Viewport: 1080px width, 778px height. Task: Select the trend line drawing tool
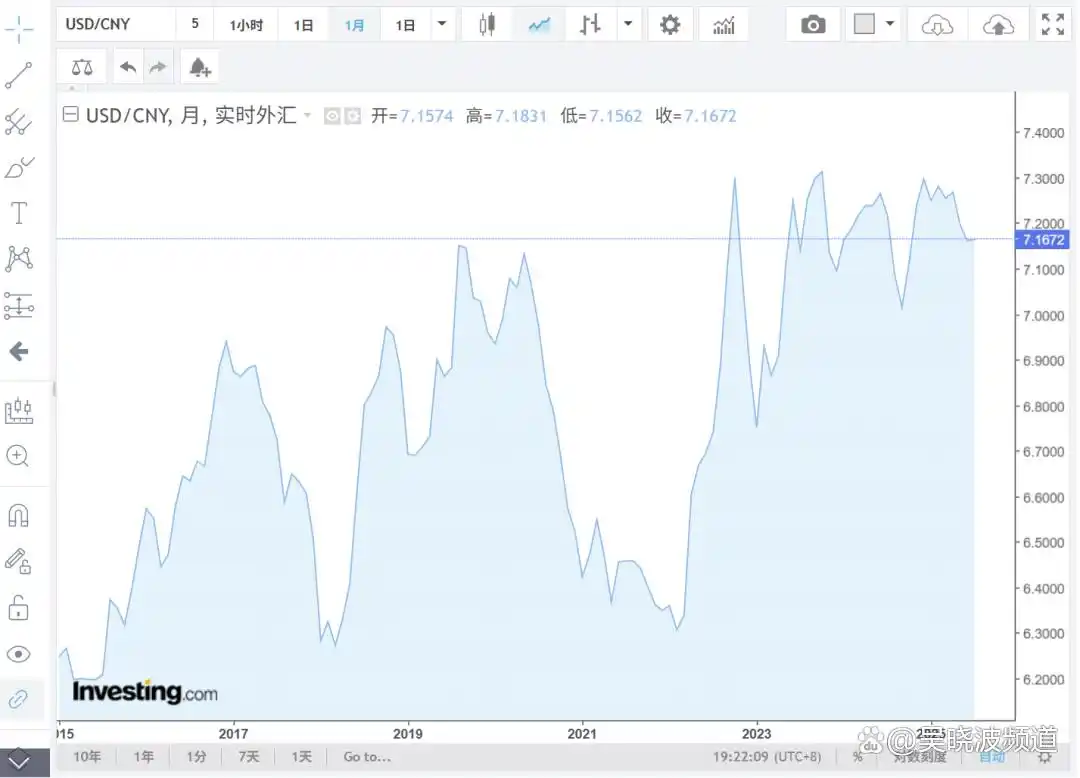pos(19,75)
